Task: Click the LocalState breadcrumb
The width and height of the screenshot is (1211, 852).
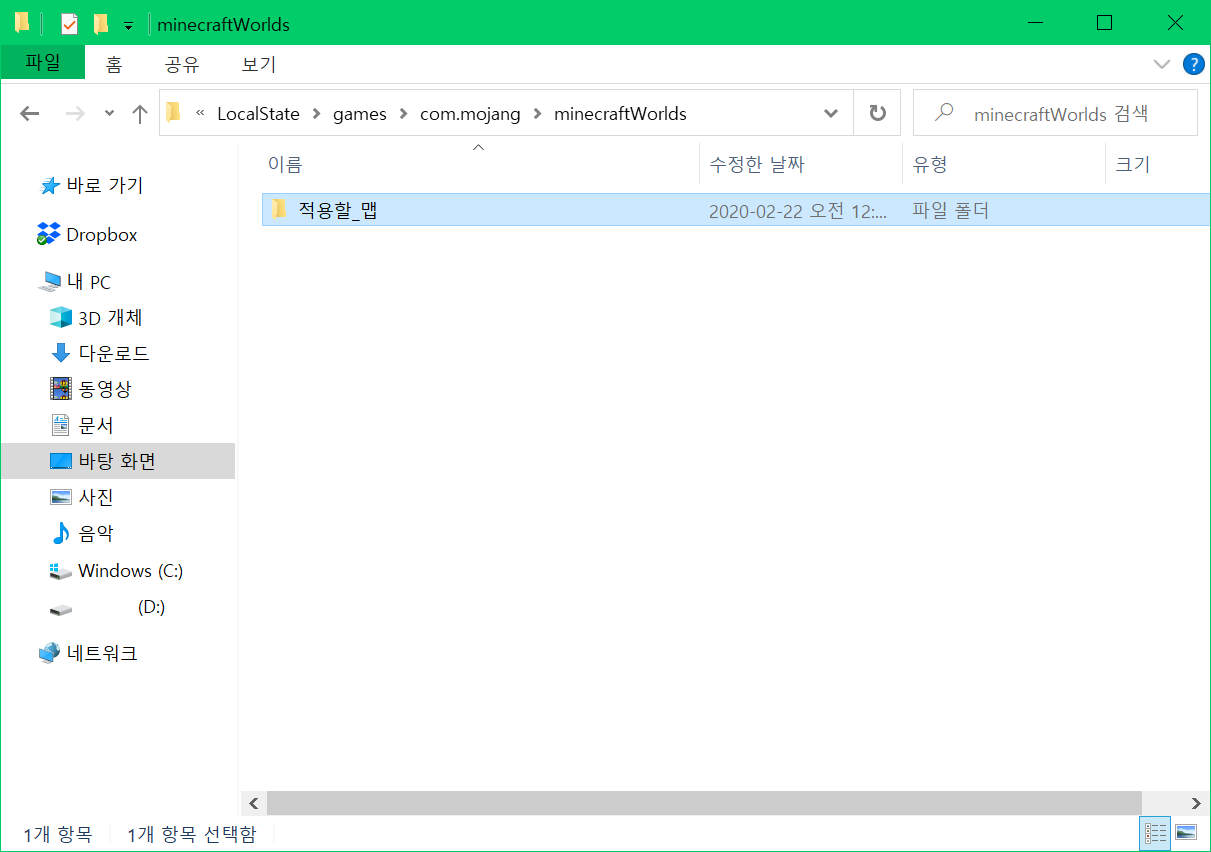Action: pyautogui.click(x=258, y=114)
